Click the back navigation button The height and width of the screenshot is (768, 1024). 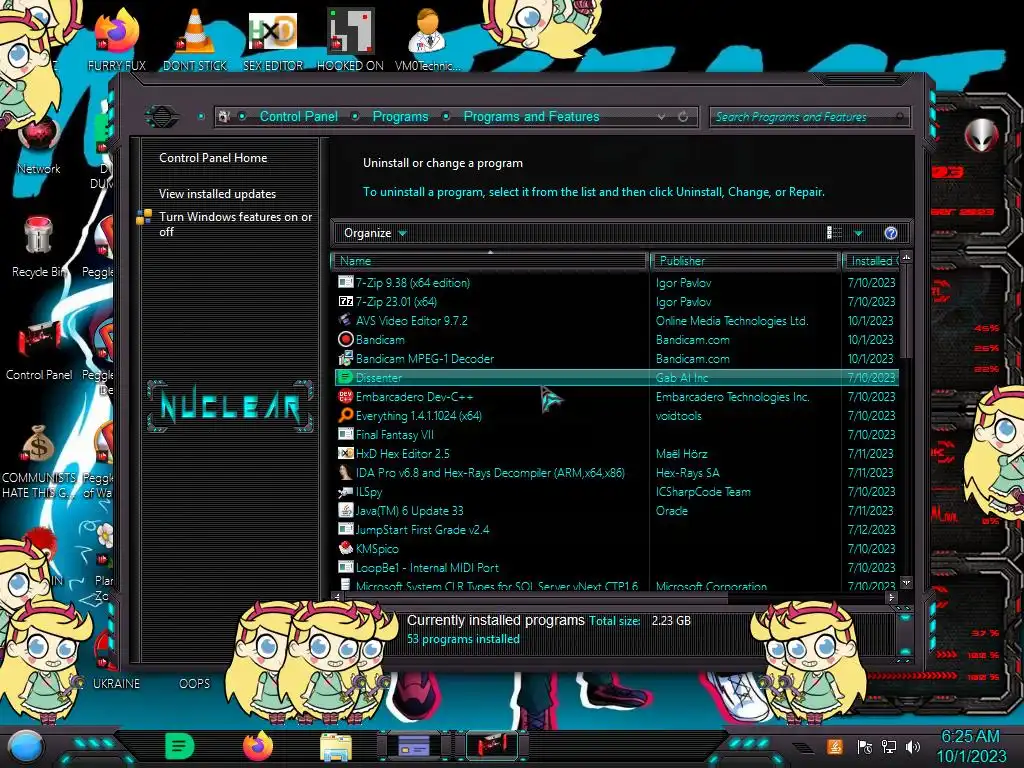pos(162,117)
